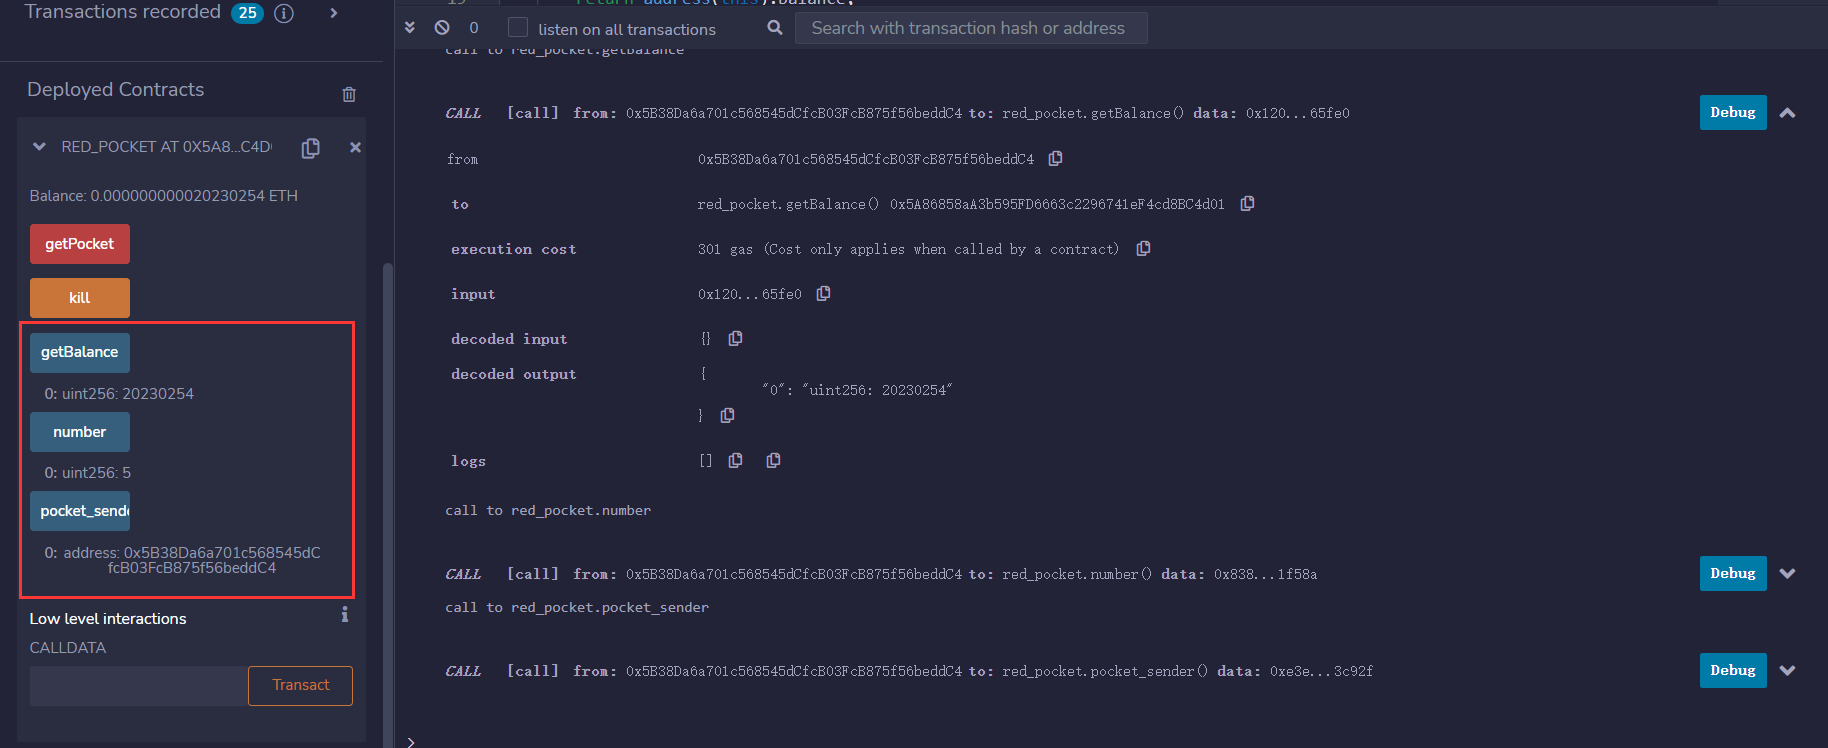Copy the execution cost value
This screenshot has height=748, width=1828.
(1143, 248)
